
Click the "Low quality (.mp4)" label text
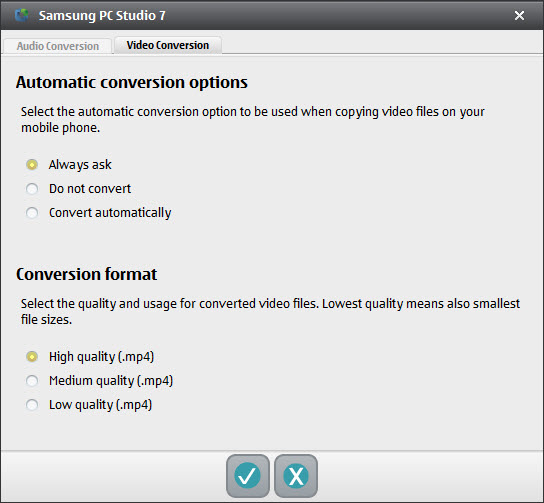click(100, 405)
